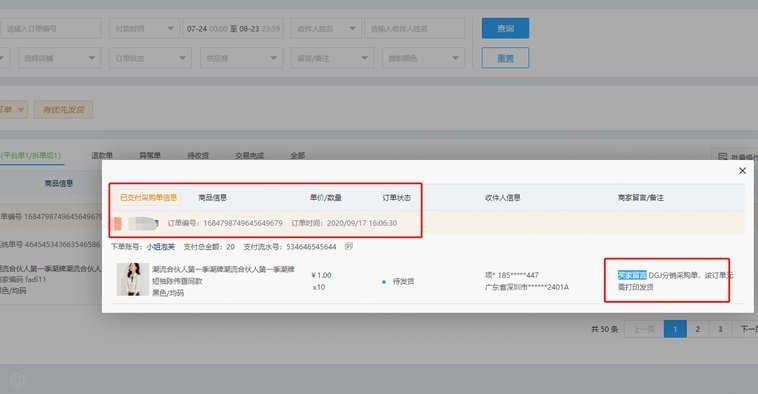Switch to the 全部 tab

tap(298, 155)
